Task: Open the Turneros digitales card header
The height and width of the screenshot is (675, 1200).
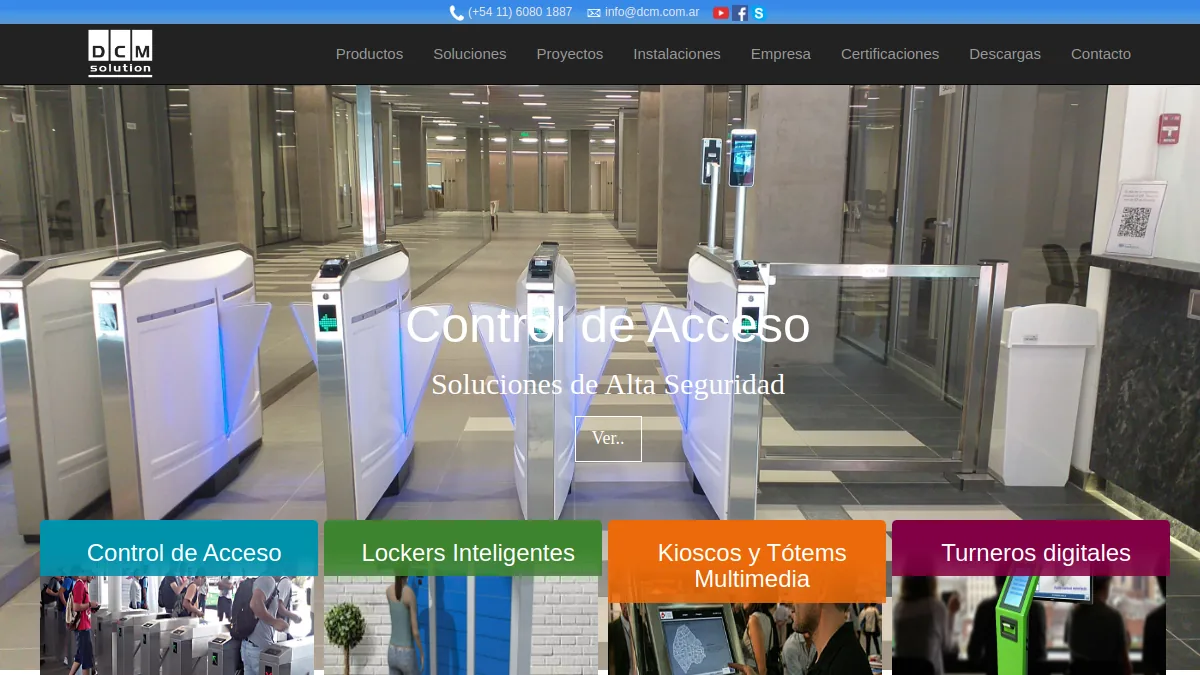Action: [x=1031, y=549]
